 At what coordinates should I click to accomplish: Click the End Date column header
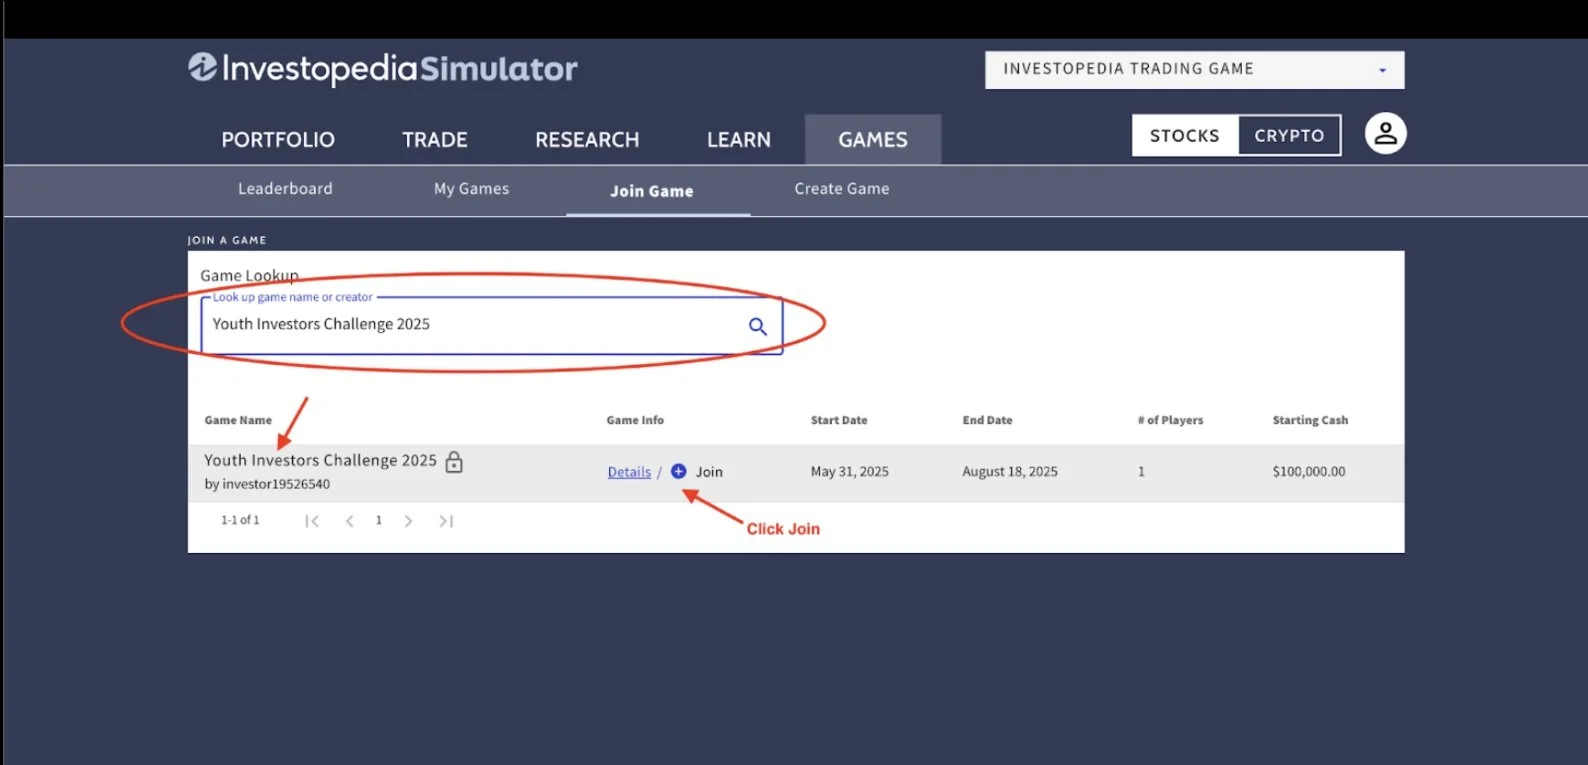coord(987,420)
